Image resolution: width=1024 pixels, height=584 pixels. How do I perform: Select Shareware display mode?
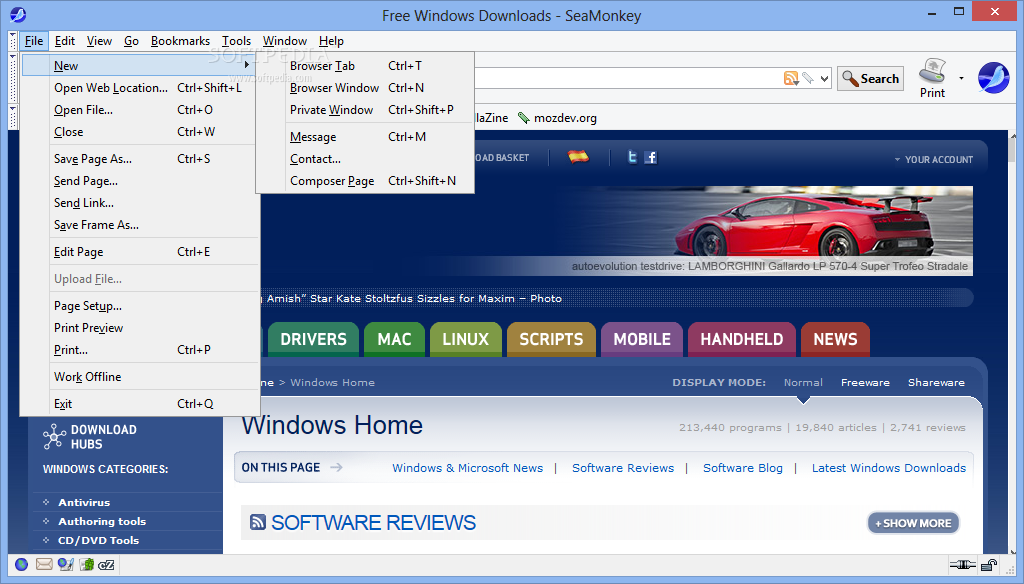tap(936, 382)
